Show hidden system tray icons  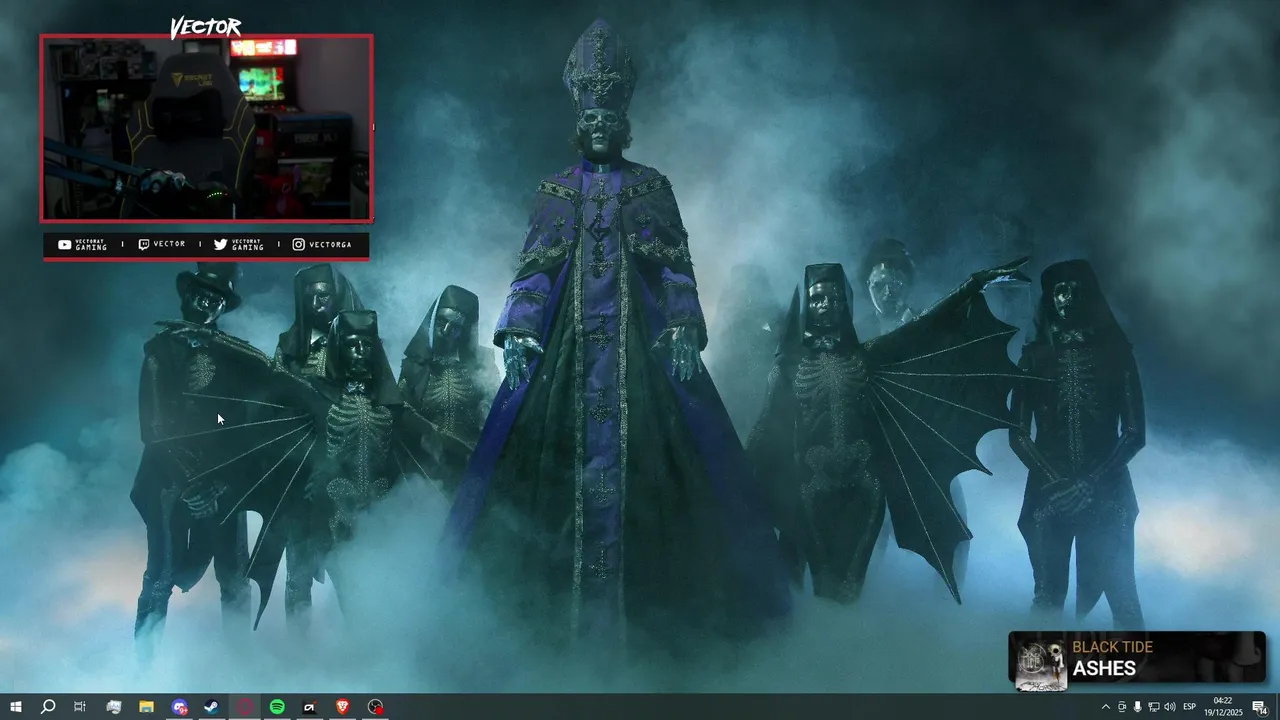1105,707
